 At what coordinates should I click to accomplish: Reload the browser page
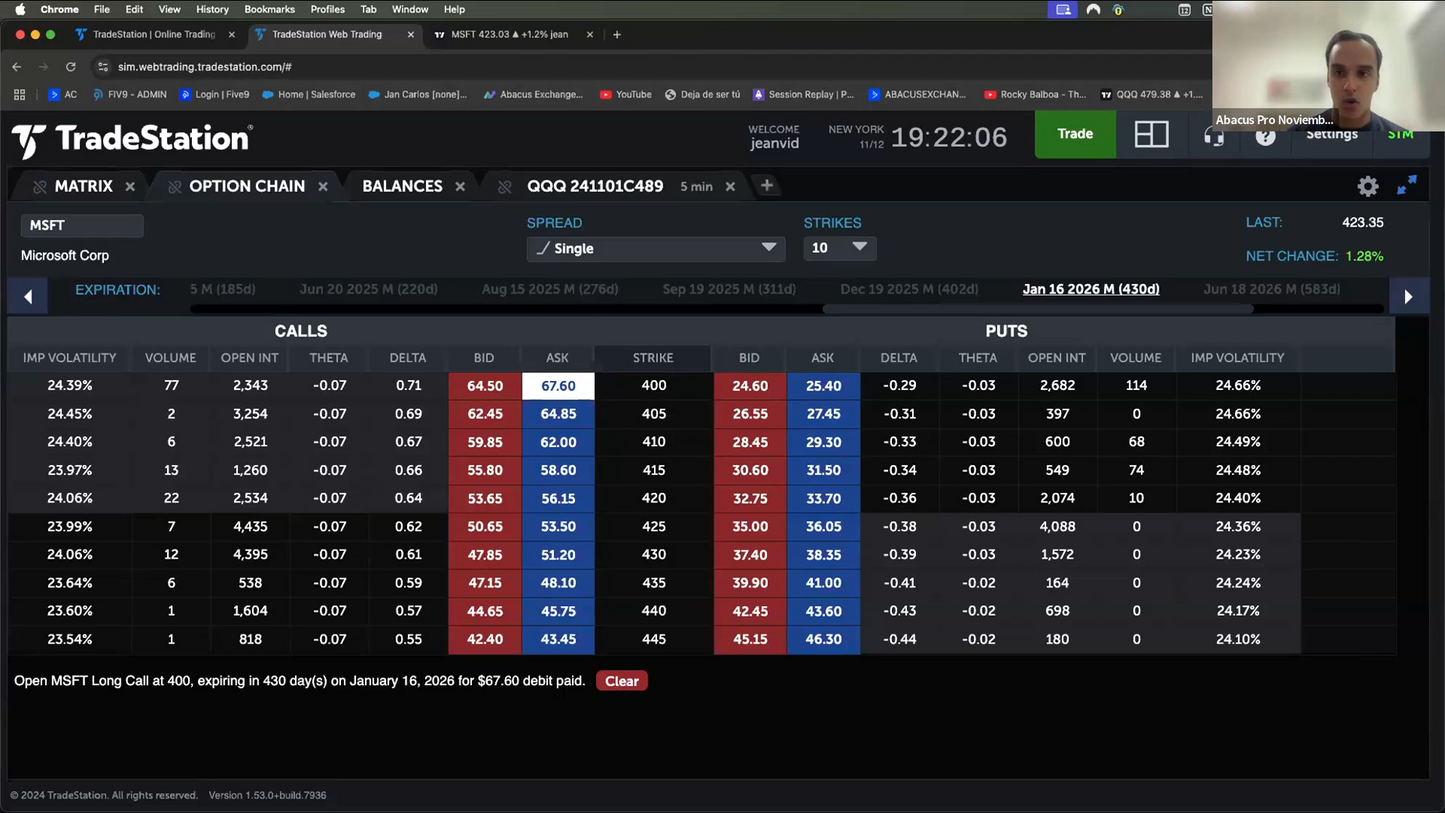click(70, 67)
